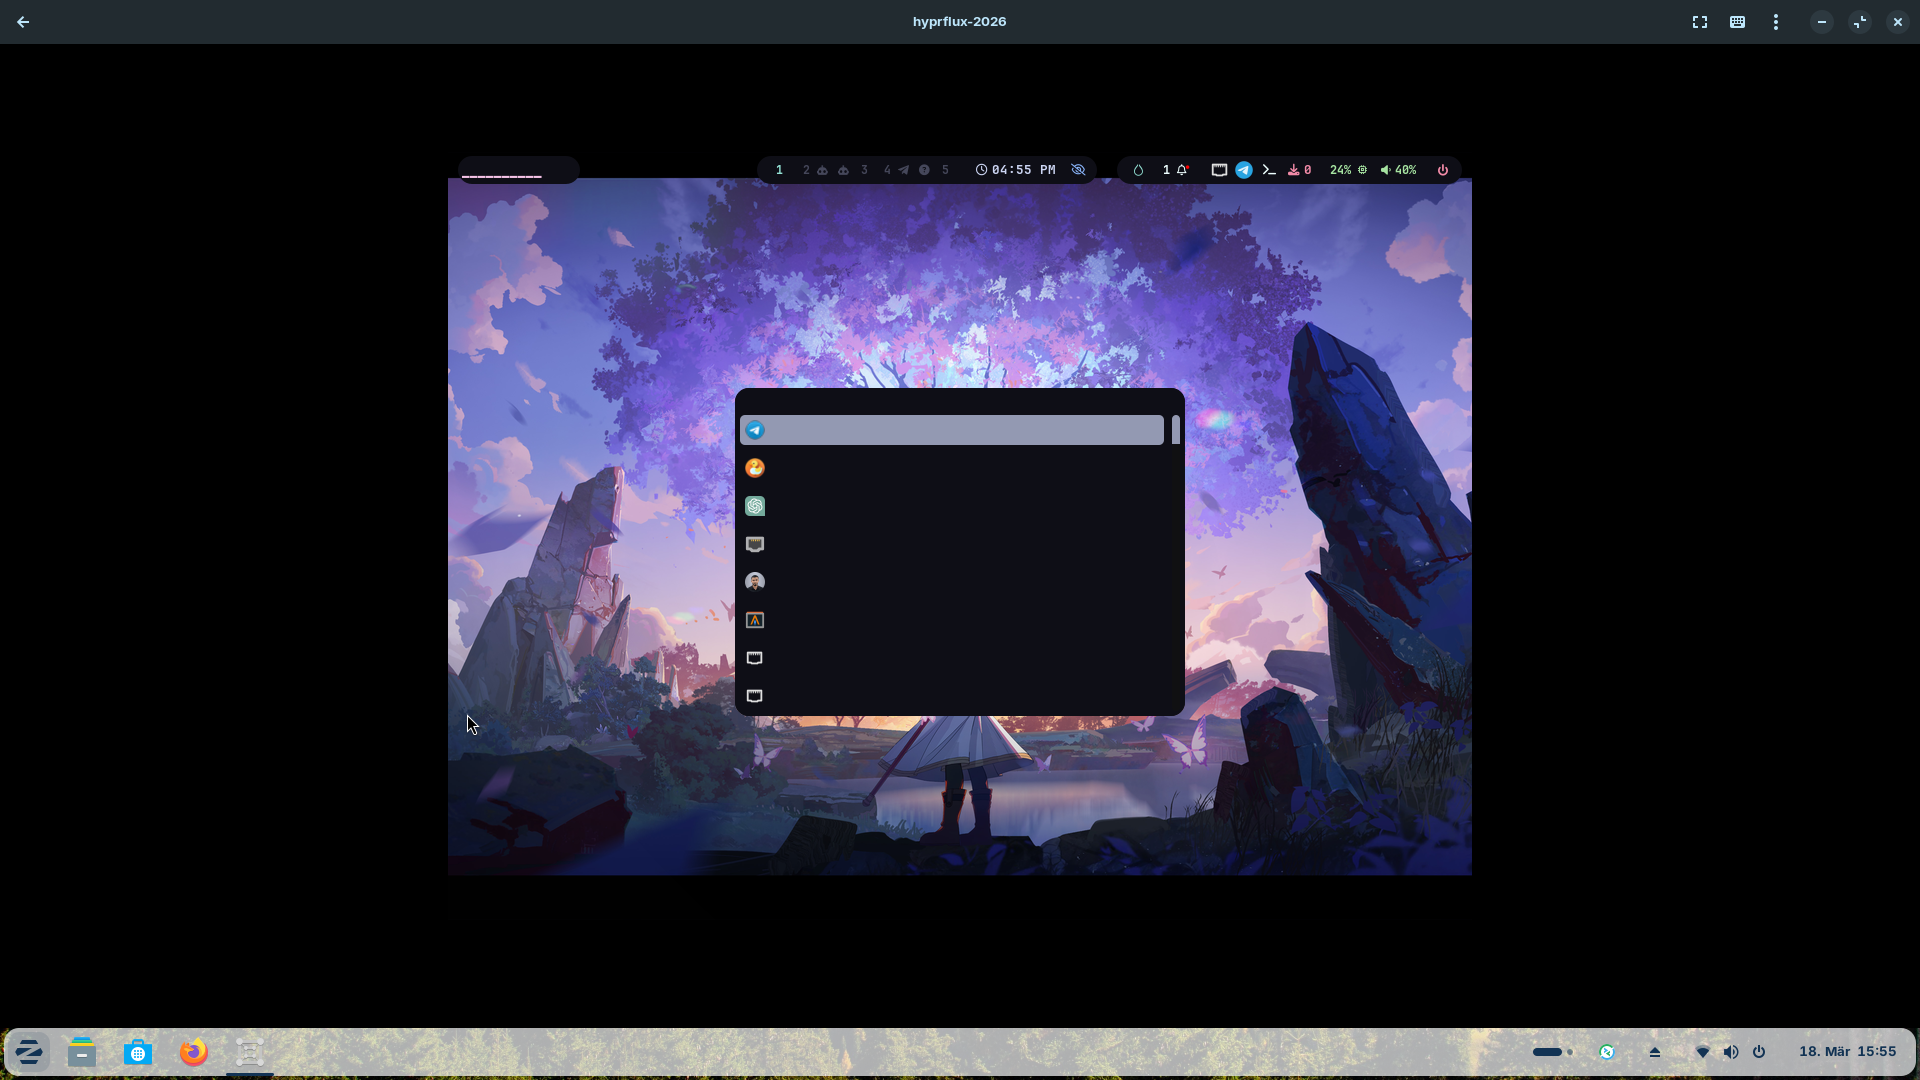Open the ChatGPT entry in launcher list
1920x1080 pixels.
click(755, 506)
